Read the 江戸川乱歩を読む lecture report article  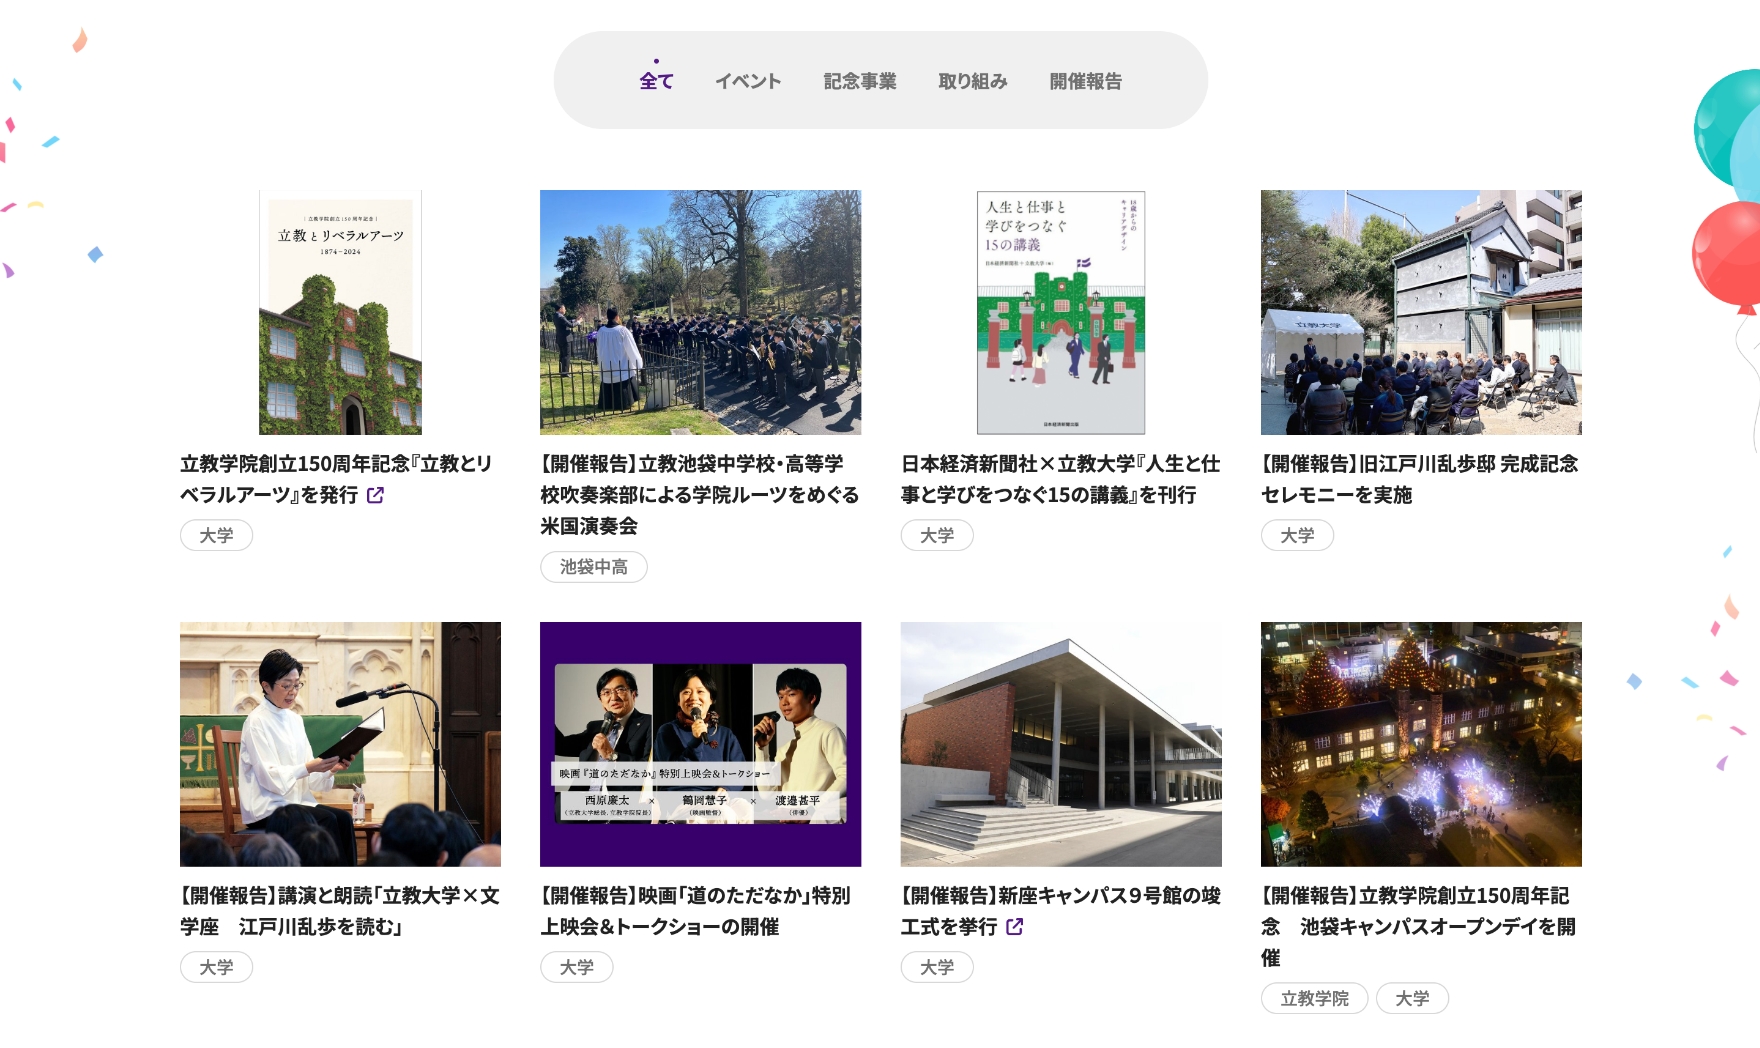339,911
